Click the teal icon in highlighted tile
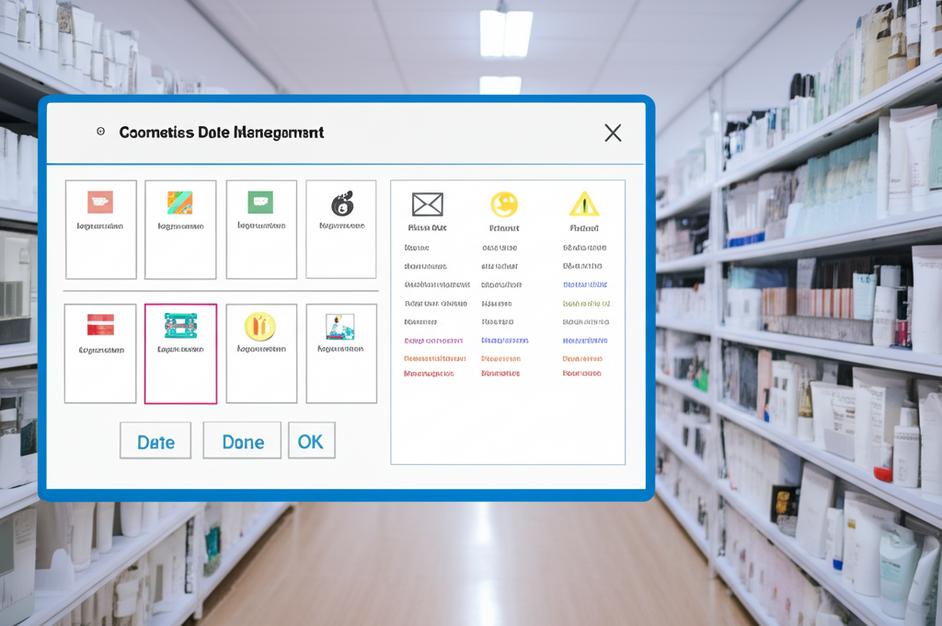This screenshot has width=942, height=626. (180, 326)
